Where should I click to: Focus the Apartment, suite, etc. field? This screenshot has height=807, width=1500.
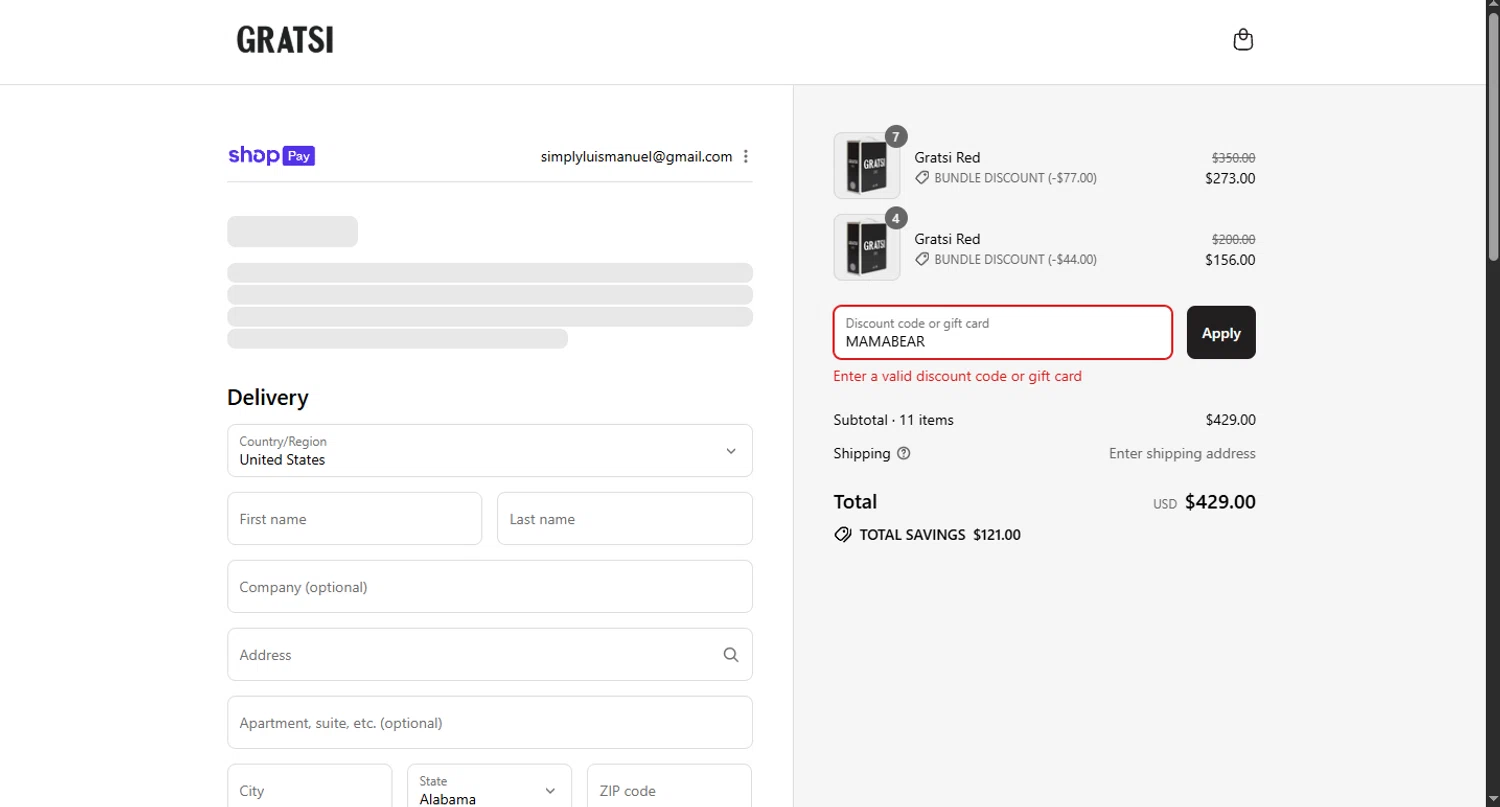point(490,723)
